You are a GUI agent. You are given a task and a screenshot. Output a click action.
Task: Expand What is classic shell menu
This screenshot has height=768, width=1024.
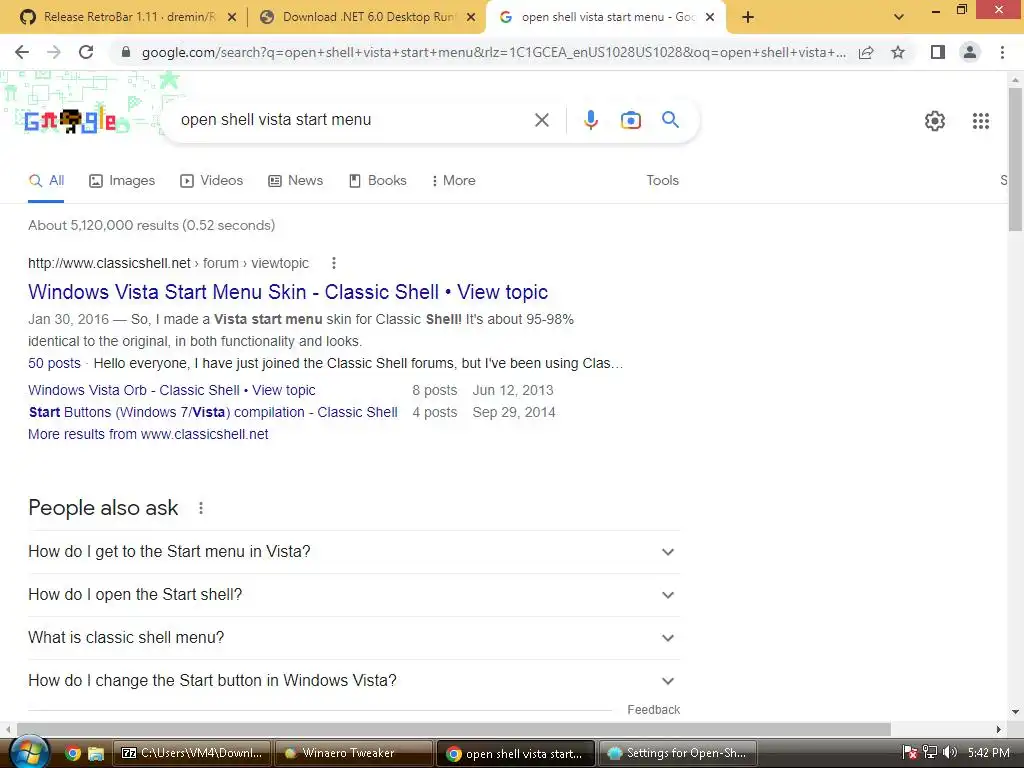coord(353,638)
